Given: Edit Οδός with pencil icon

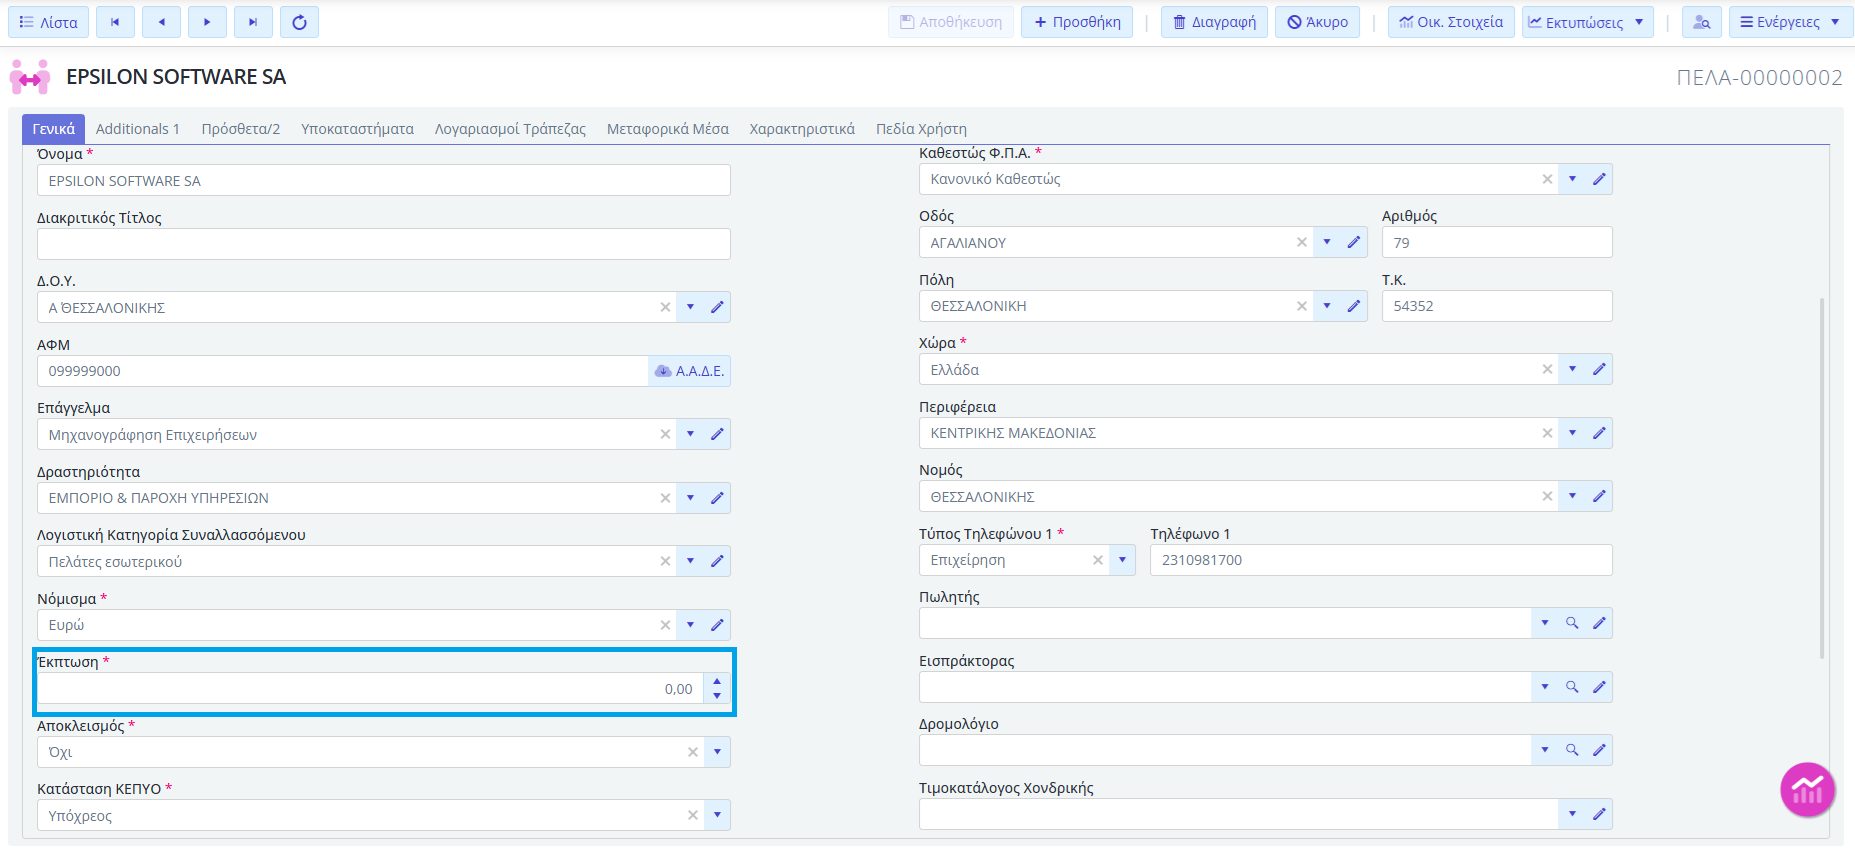Looking at the screenshot, I should [1354, 242].
